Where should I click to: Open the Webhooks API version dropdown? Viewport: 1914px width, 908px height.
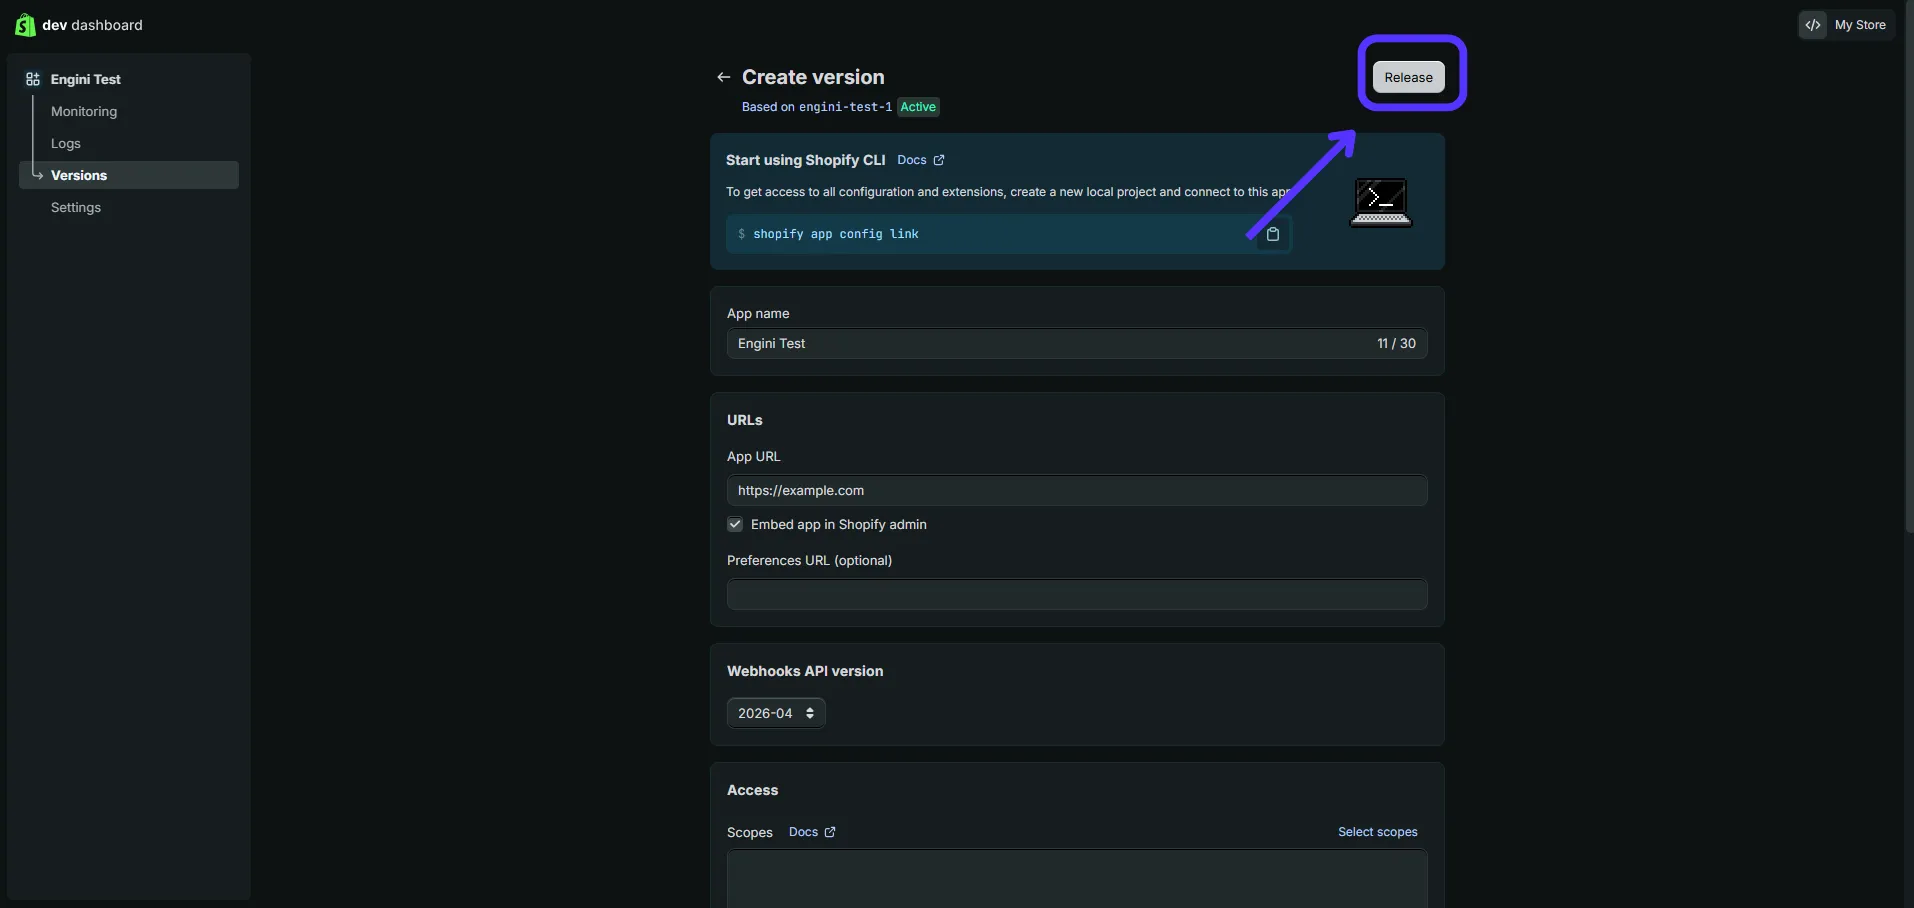(776, 713)
